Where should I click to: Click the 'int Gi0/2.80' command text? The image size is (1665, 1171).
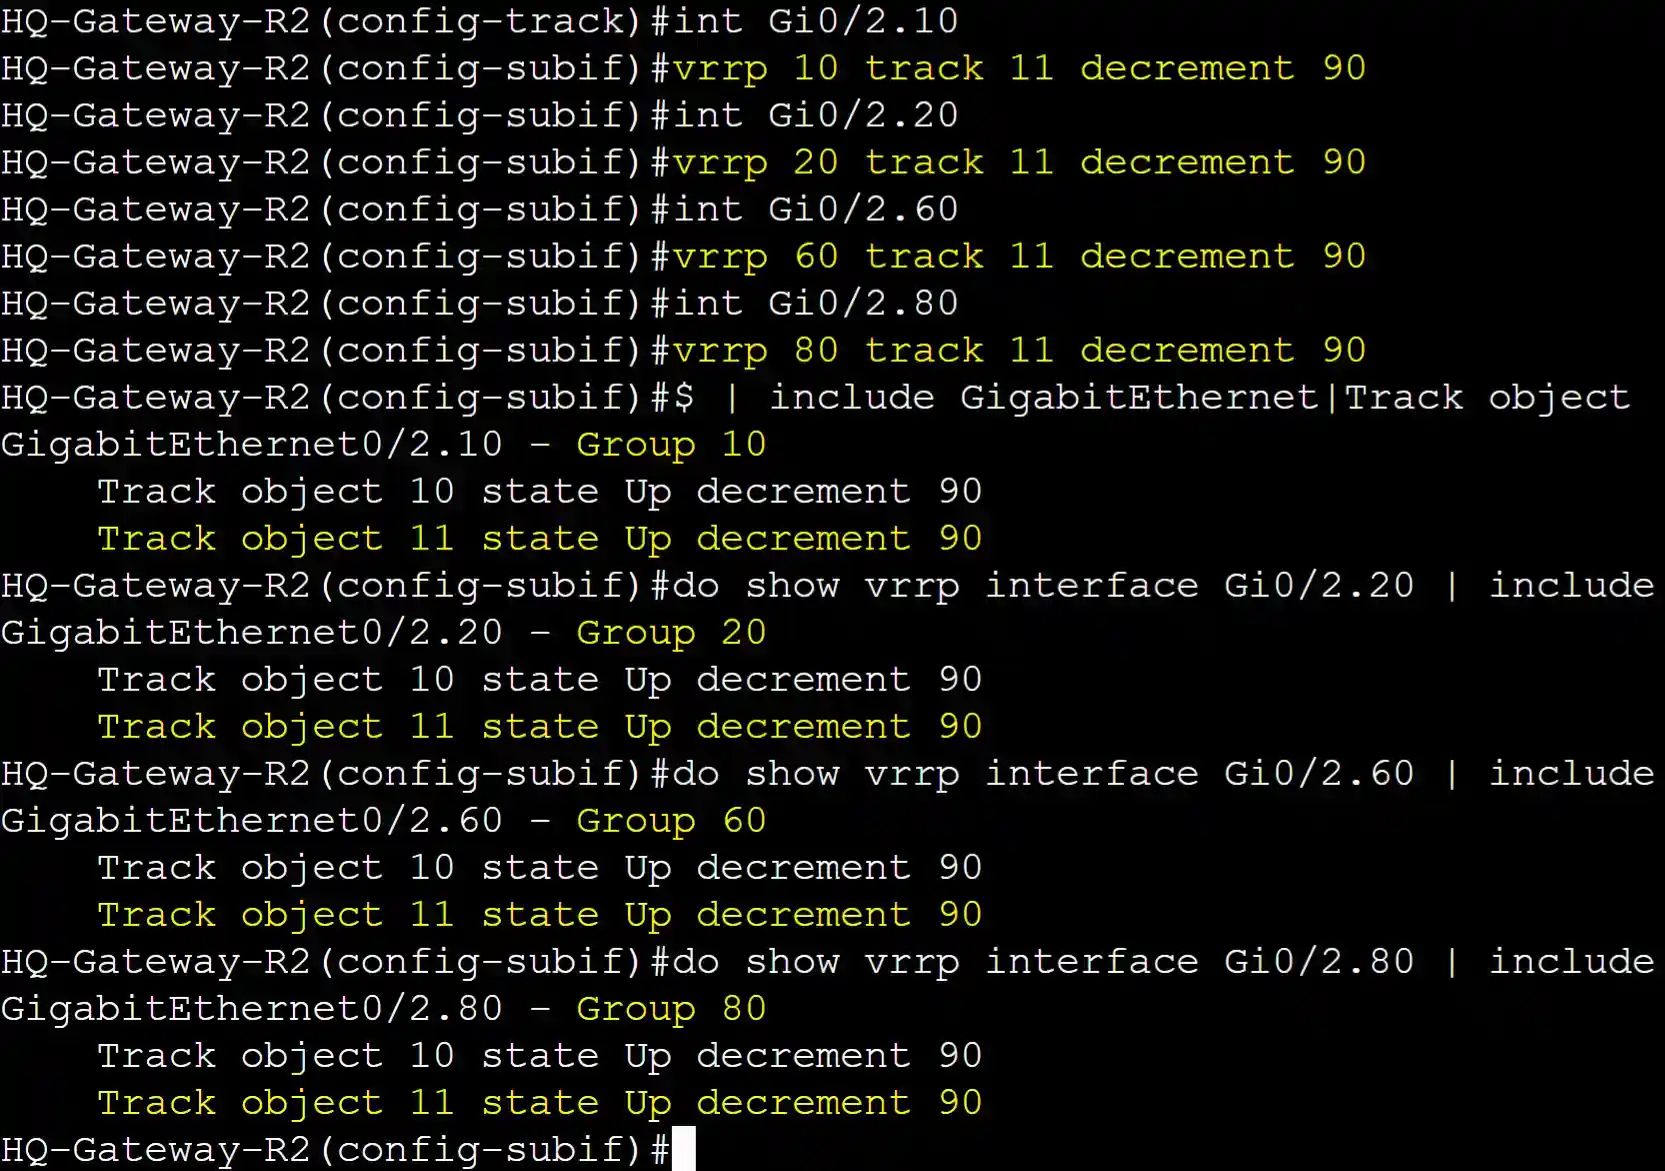[x=815, y=303]
